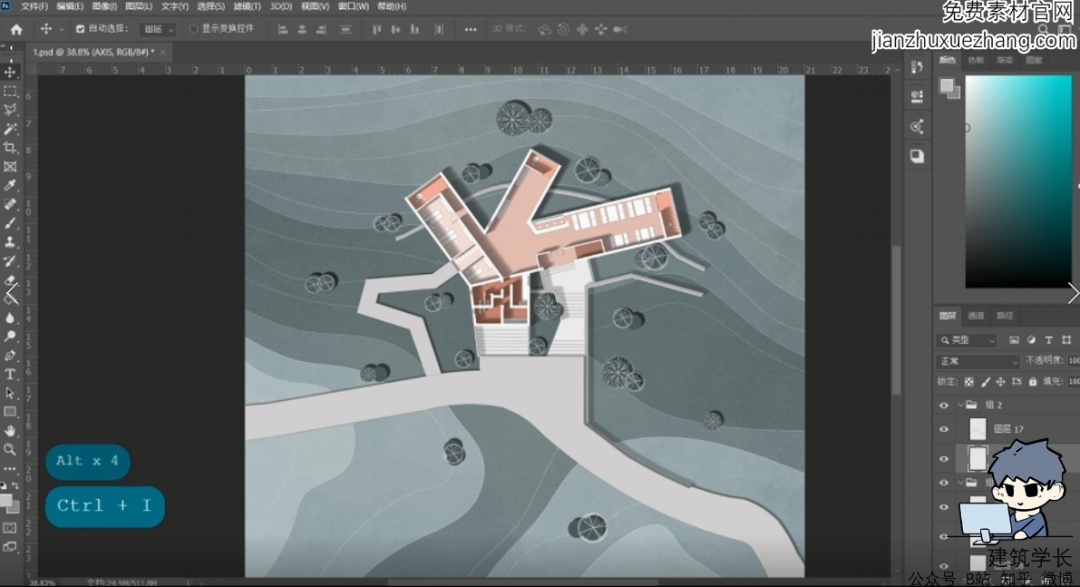
Task: Select the Horizontal Type tool
Action: coord(10,374)
